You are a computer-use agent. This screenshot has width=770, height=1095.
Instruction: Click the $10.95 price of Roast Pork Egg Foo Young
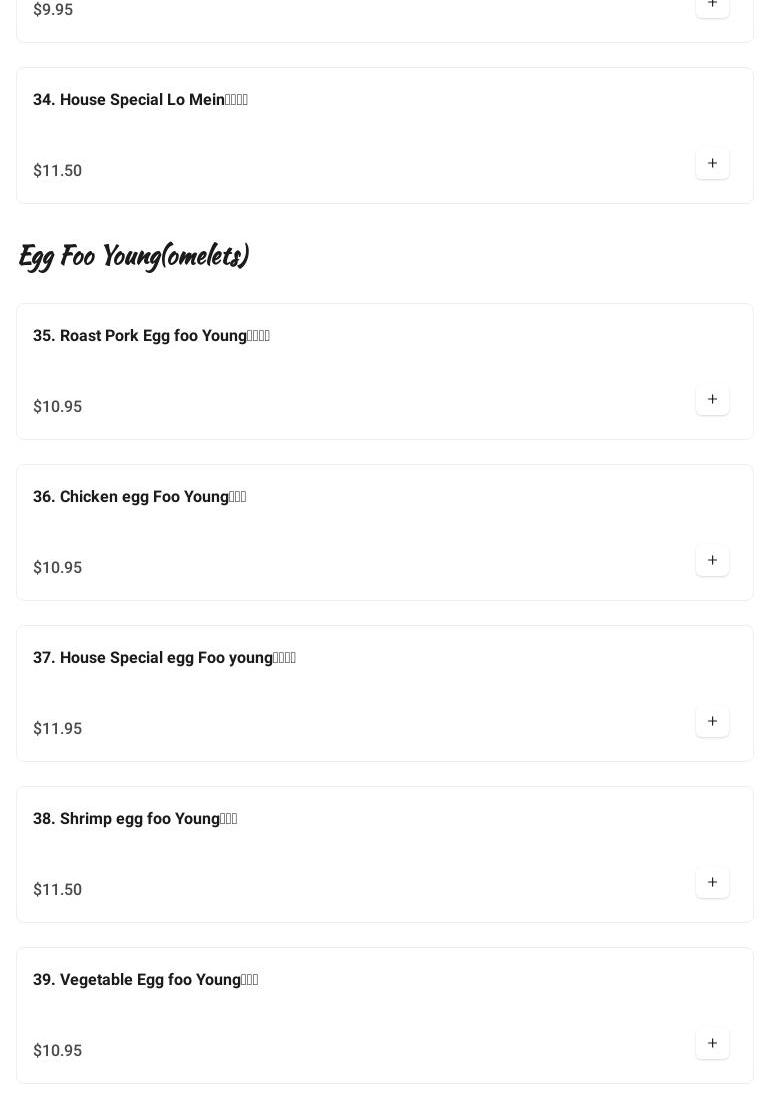[x=58, y=407]
